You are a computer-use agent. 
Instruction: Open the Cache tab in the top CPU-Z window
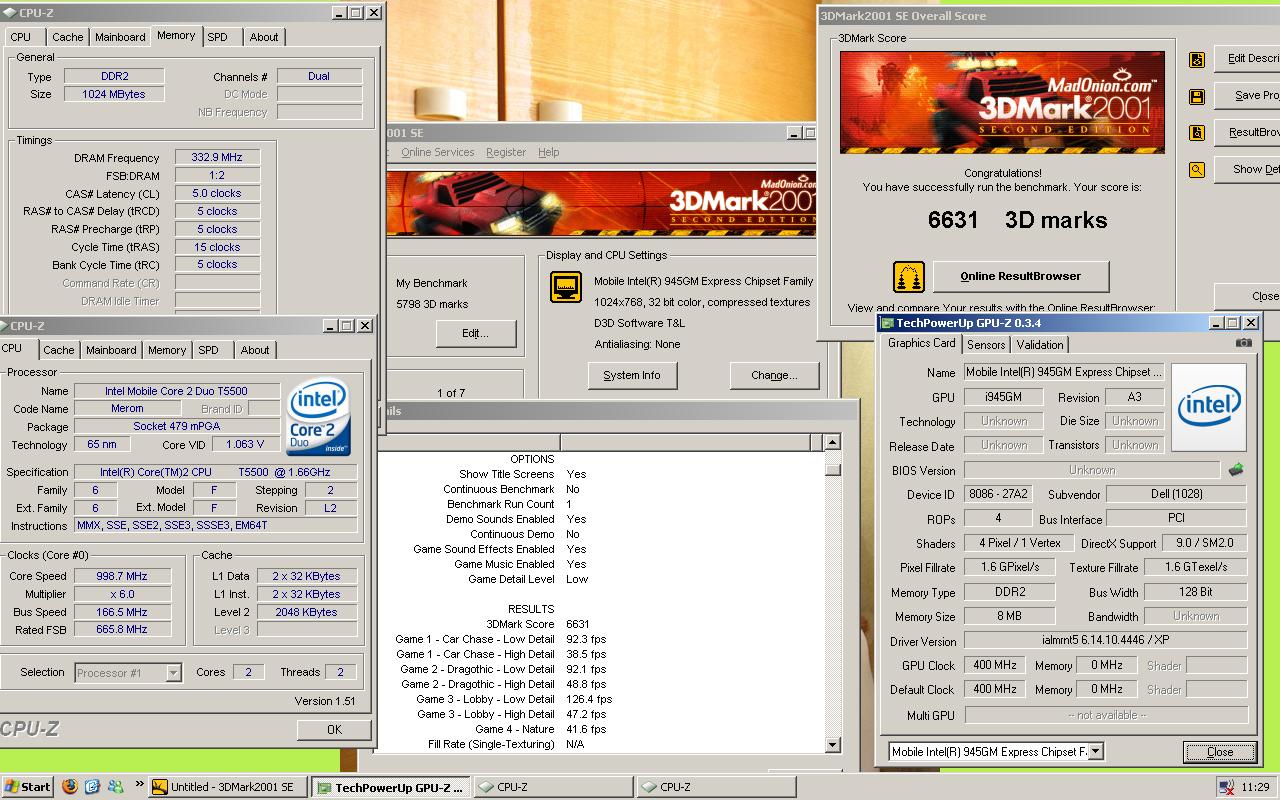click(68, 37)
